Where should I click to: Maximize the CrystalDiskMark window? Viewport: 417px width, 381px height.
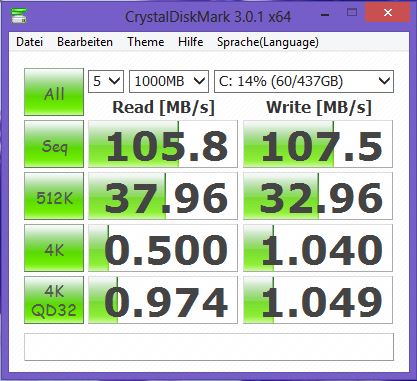pyautogui.click(x=352, y=13)
